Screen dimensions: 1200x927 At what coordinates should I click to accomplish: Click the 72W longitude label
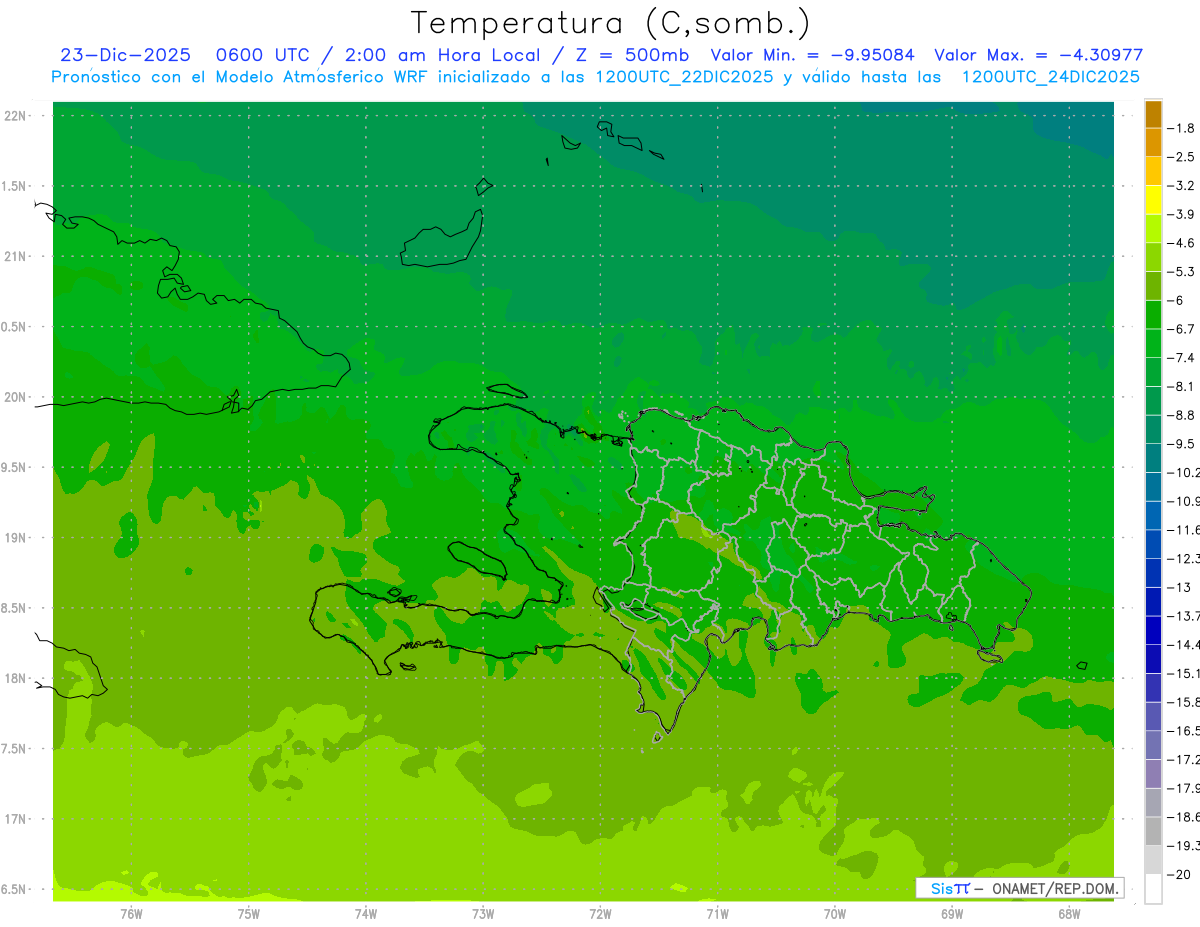tap(600, 914)
